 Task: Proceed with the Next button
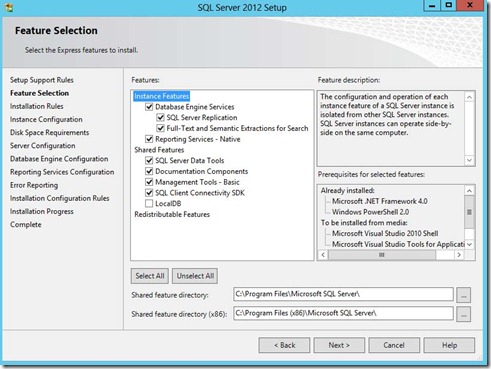(x=339, y=345)
